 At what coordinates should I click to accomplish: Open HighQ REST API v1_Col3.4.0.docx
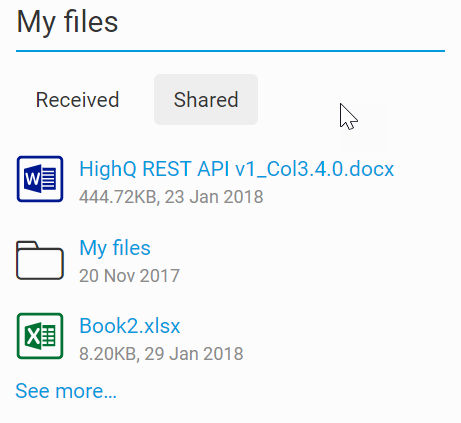tap(237, 169)
